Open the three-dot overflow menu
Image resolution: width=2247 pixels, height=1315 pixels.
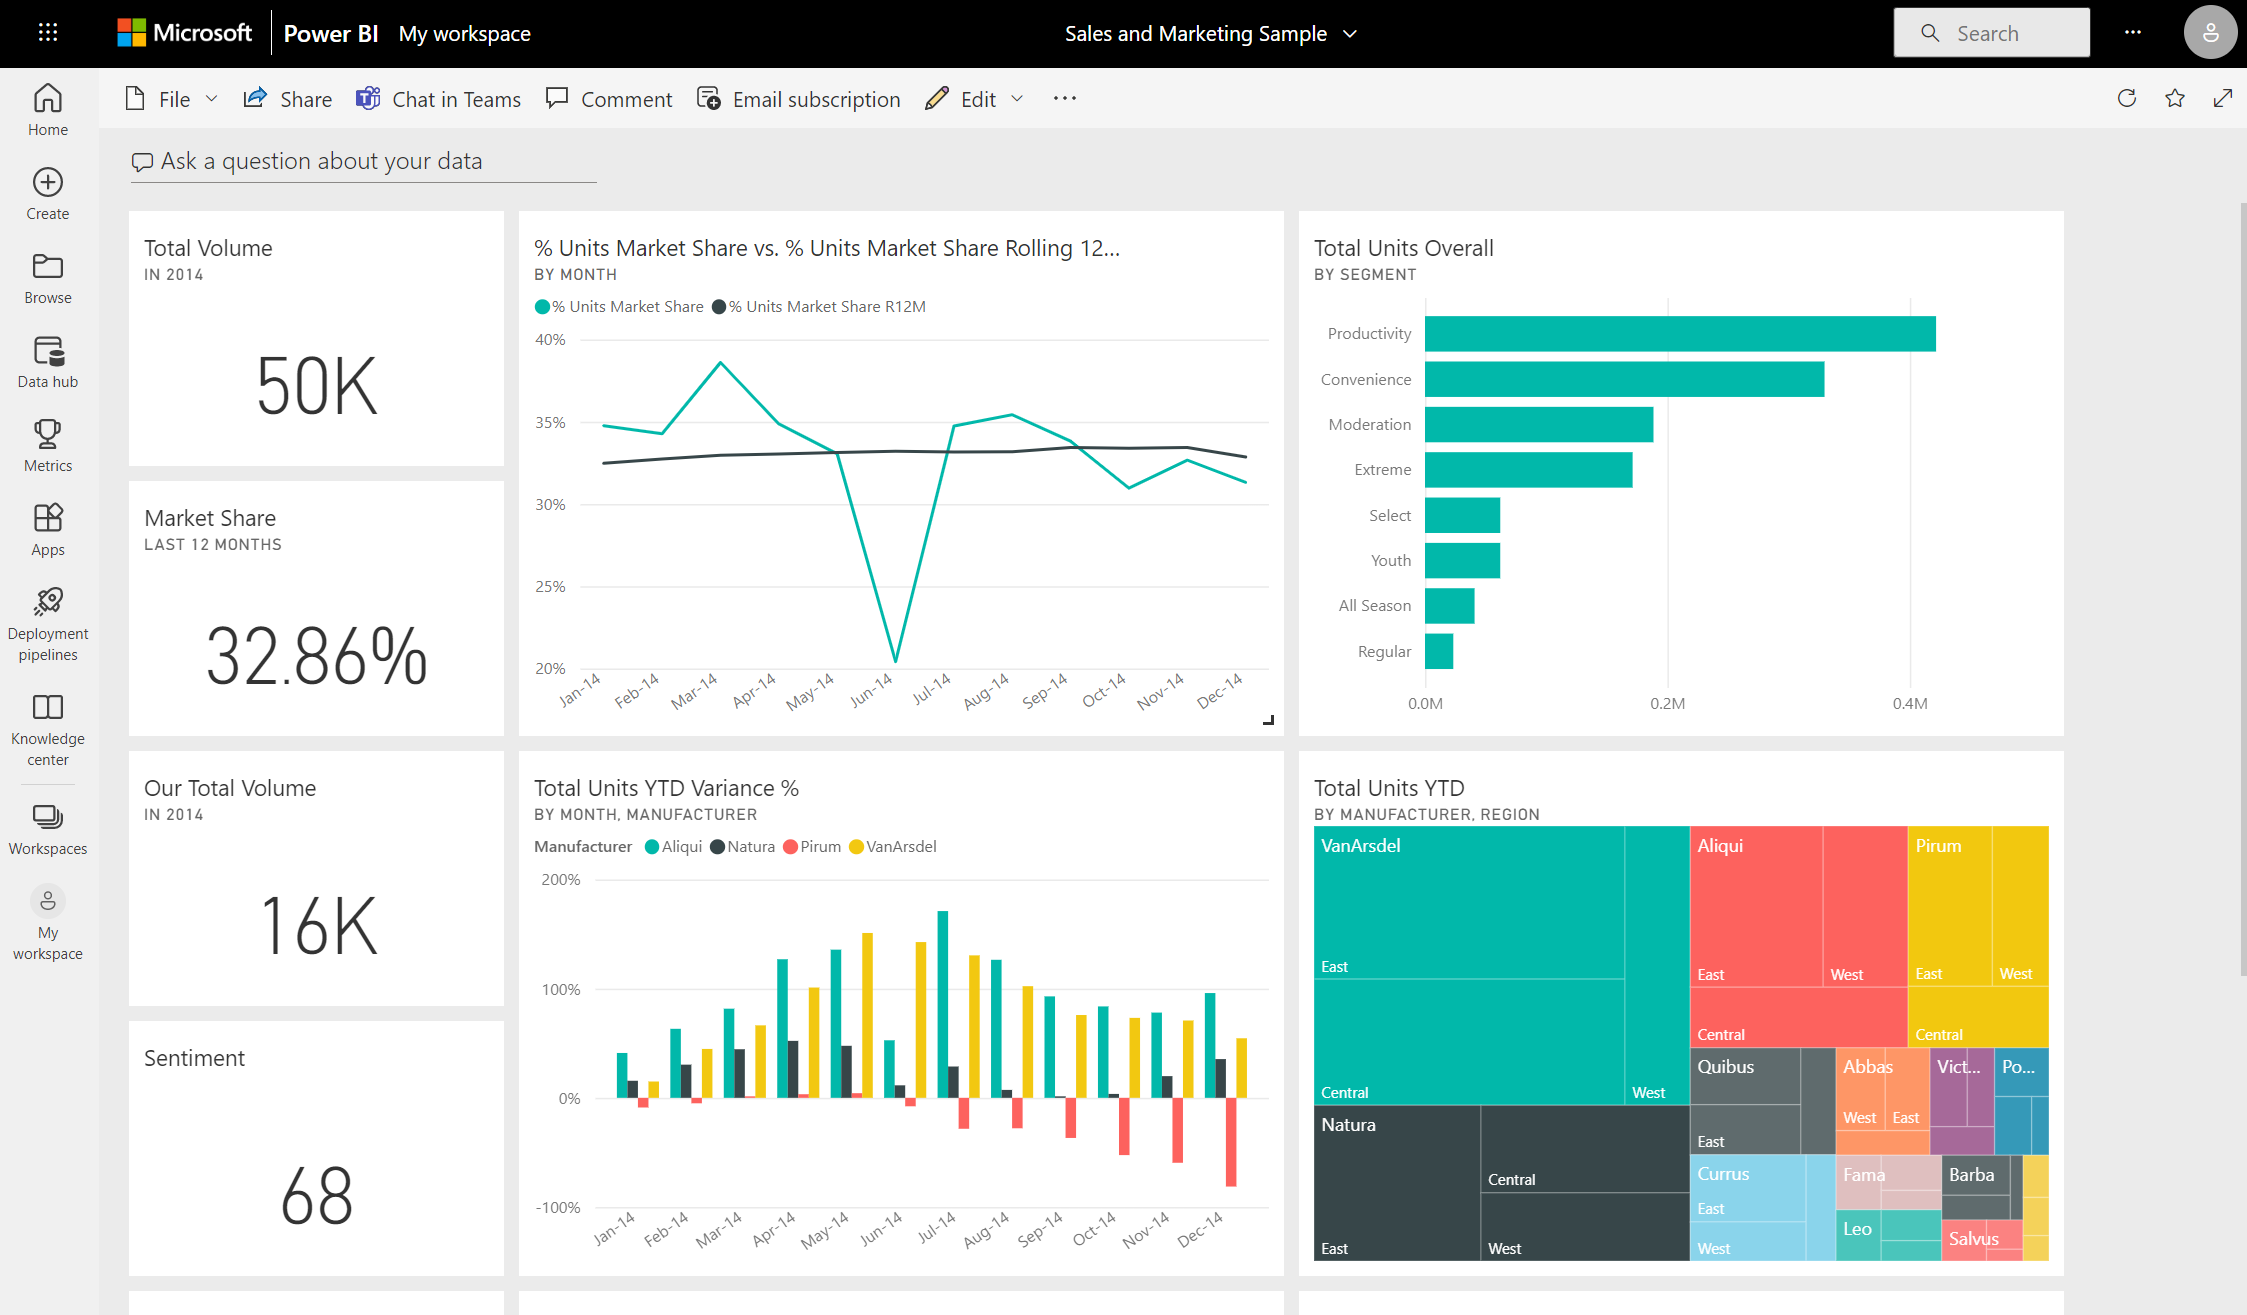click(x=1064, y=97)
